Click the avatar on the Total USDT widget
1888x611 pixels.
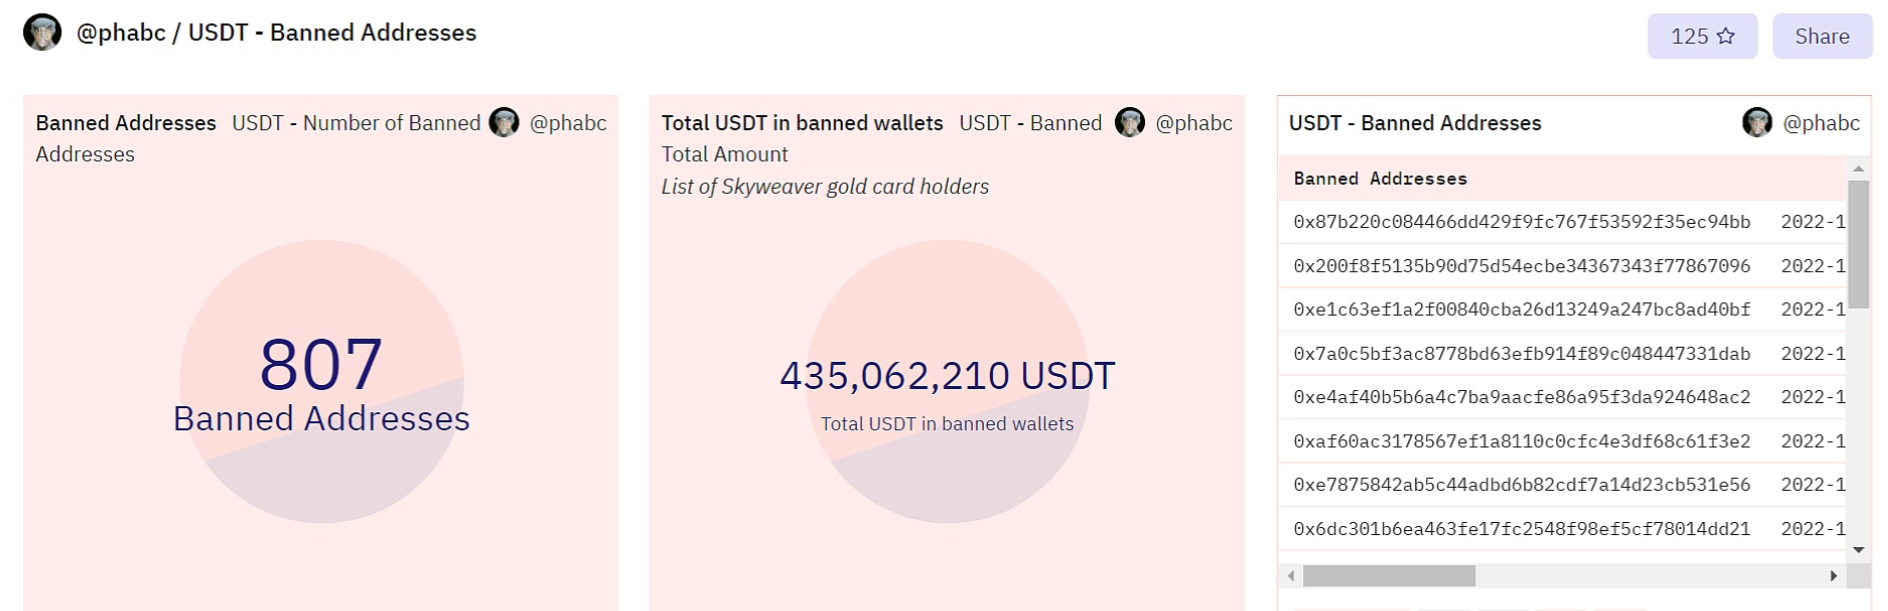coord(1130,122)
